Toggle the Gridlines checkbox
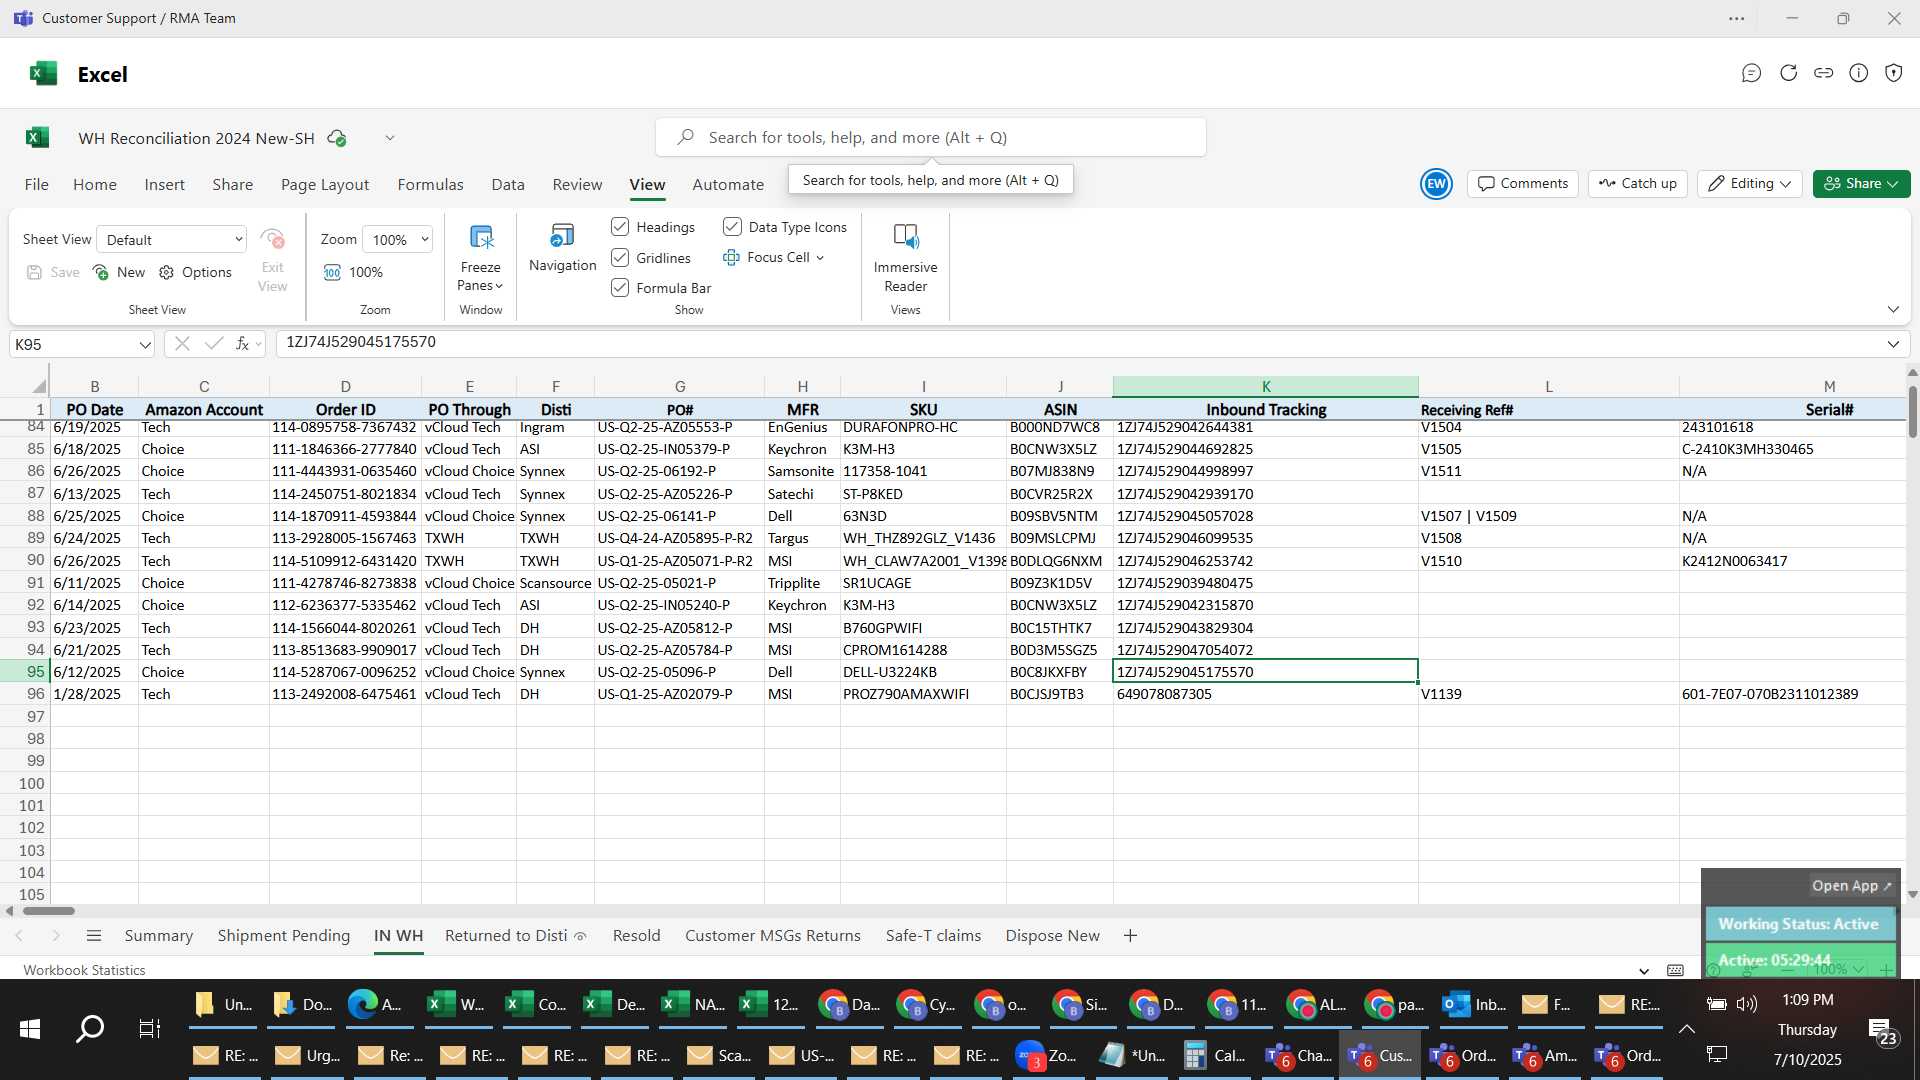The image size is (1920, 1080). point(620,258)
